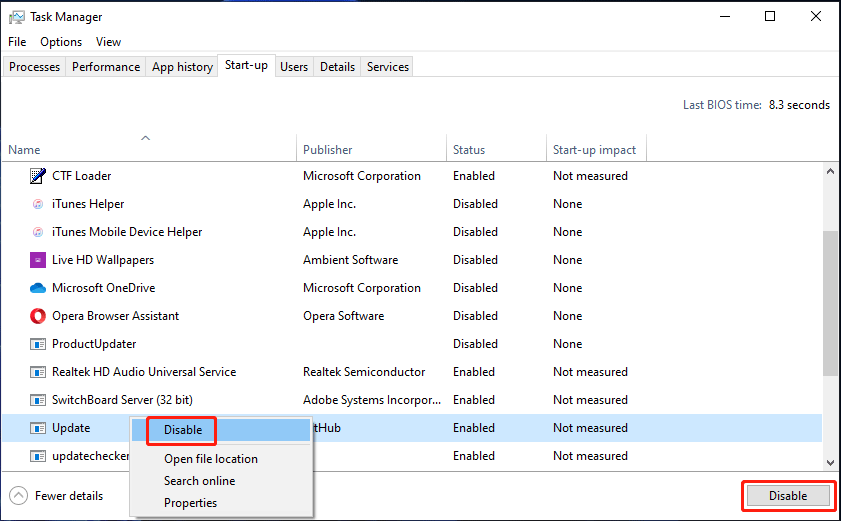The height and width of the screenshot is (521, 841).
Task: Select the SwitchBoard Server icon
Action: 38,400
